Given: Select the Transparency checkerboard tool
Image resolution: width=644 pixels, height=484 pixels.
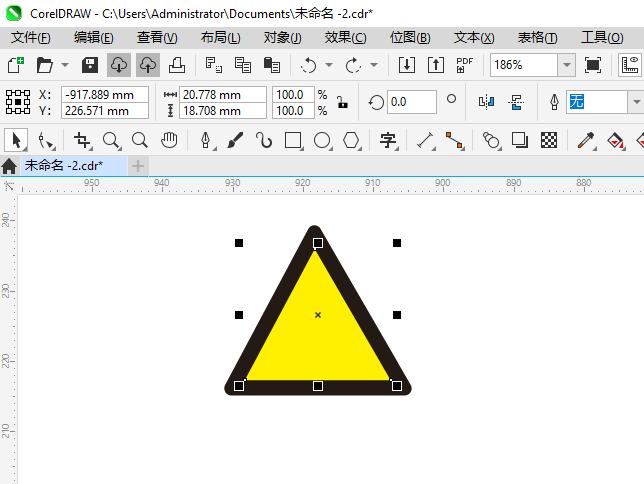Looking at the screenshot, I should tap(549, 141).
